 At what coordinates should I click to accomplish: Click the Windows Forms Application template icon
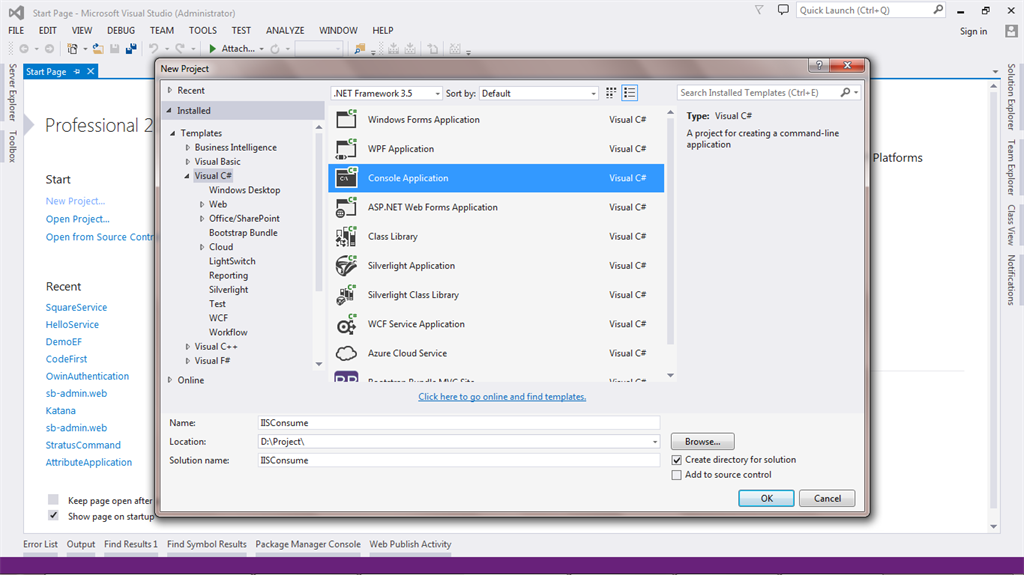346,120
